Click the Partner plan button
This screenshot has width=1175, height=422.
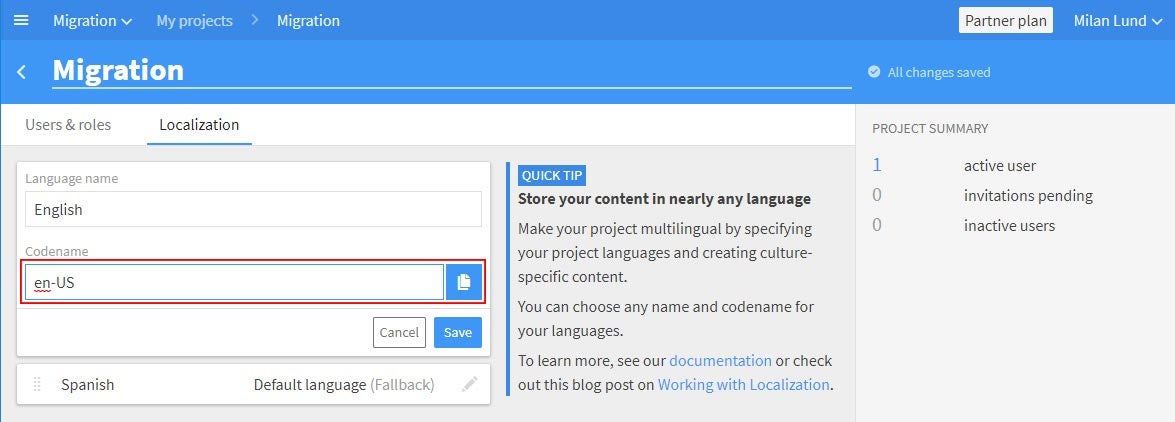click(x=1006, y=20)
